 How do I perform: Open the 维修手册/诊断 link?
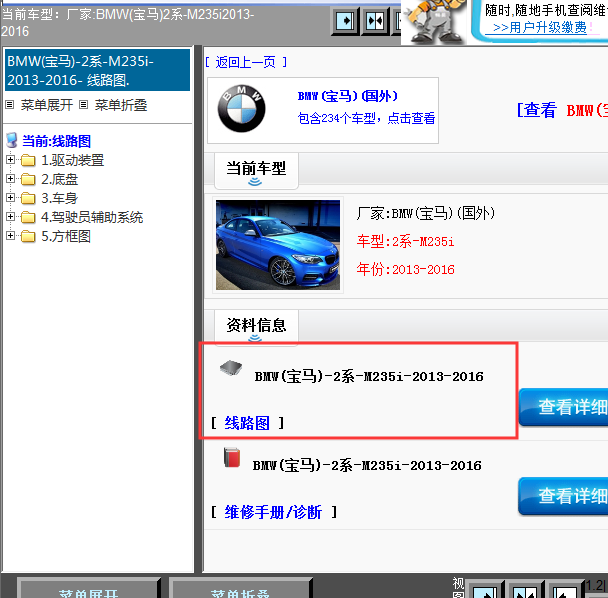point(273,512)
